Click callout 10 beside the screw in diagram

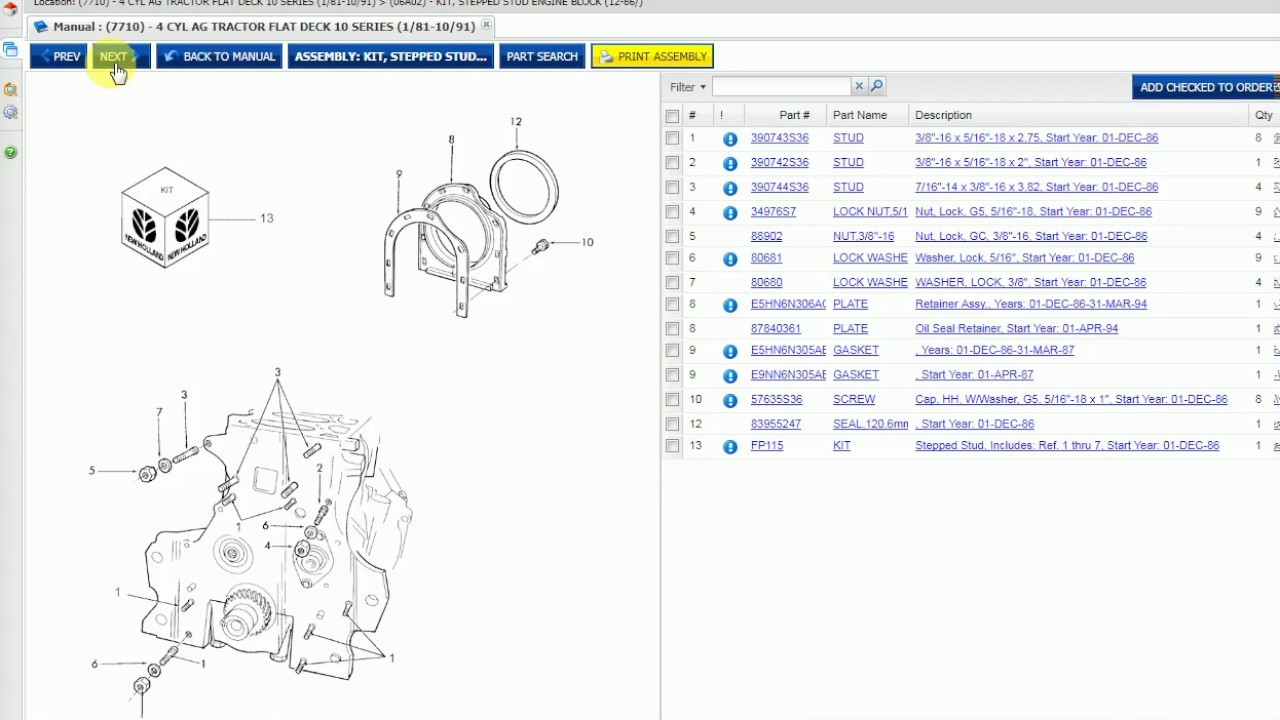(x=587, y=242)
